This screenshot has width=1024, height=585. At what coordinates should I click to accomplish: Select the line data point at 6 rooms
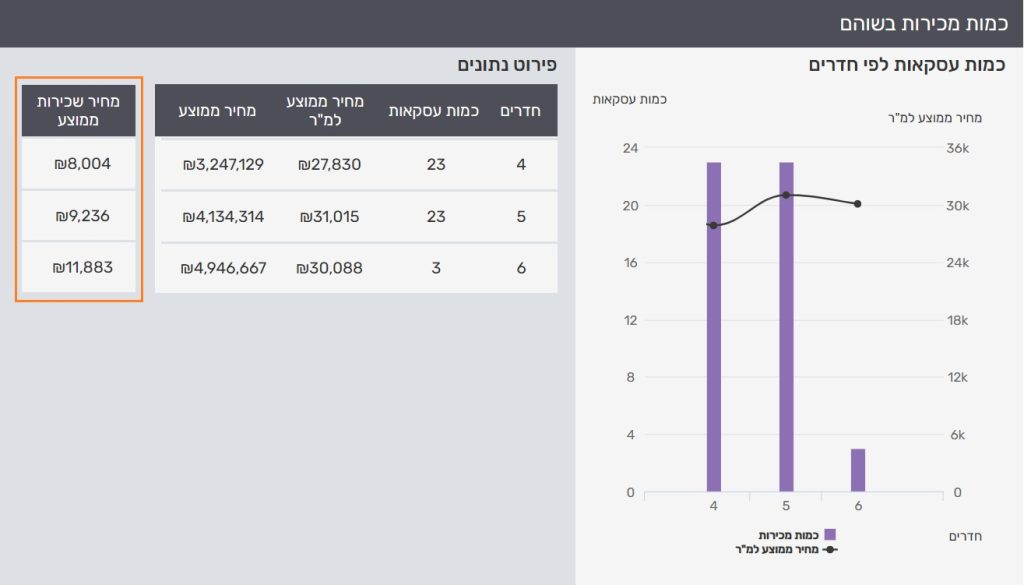[858, 204]
